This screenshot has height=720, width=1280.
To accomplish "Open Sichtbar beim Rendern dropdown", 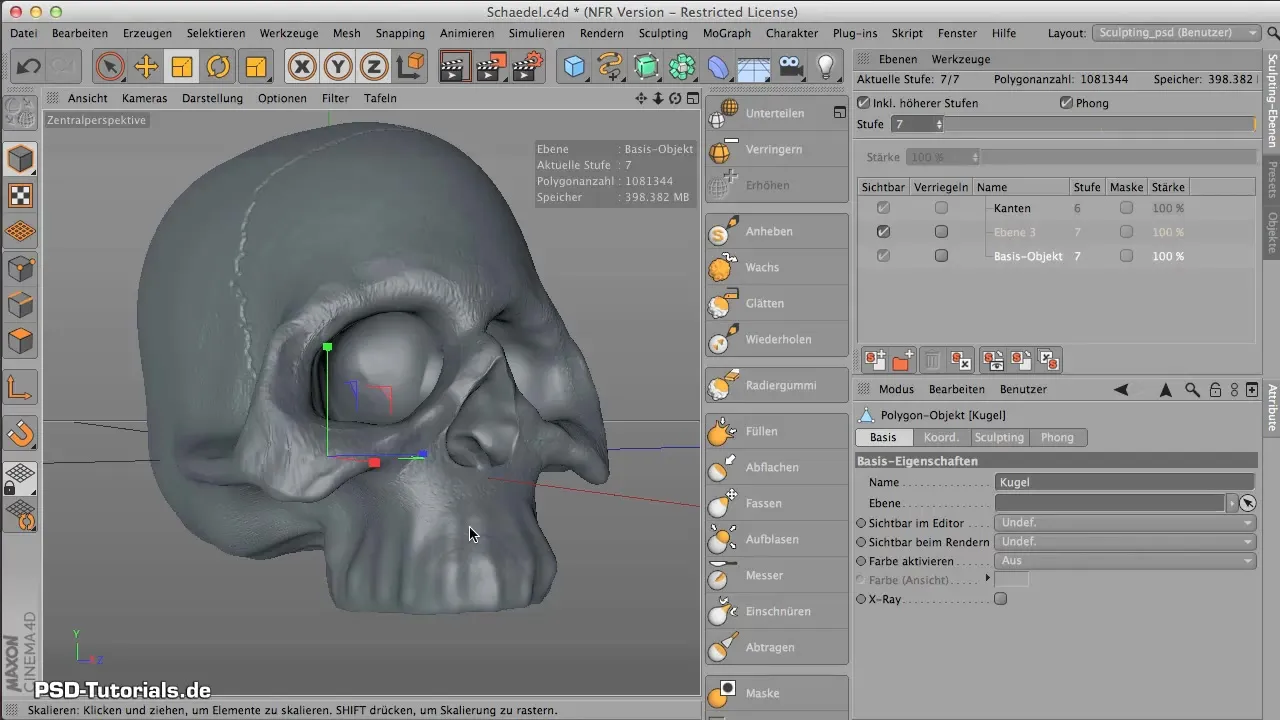I will (x=1125, y=542).
